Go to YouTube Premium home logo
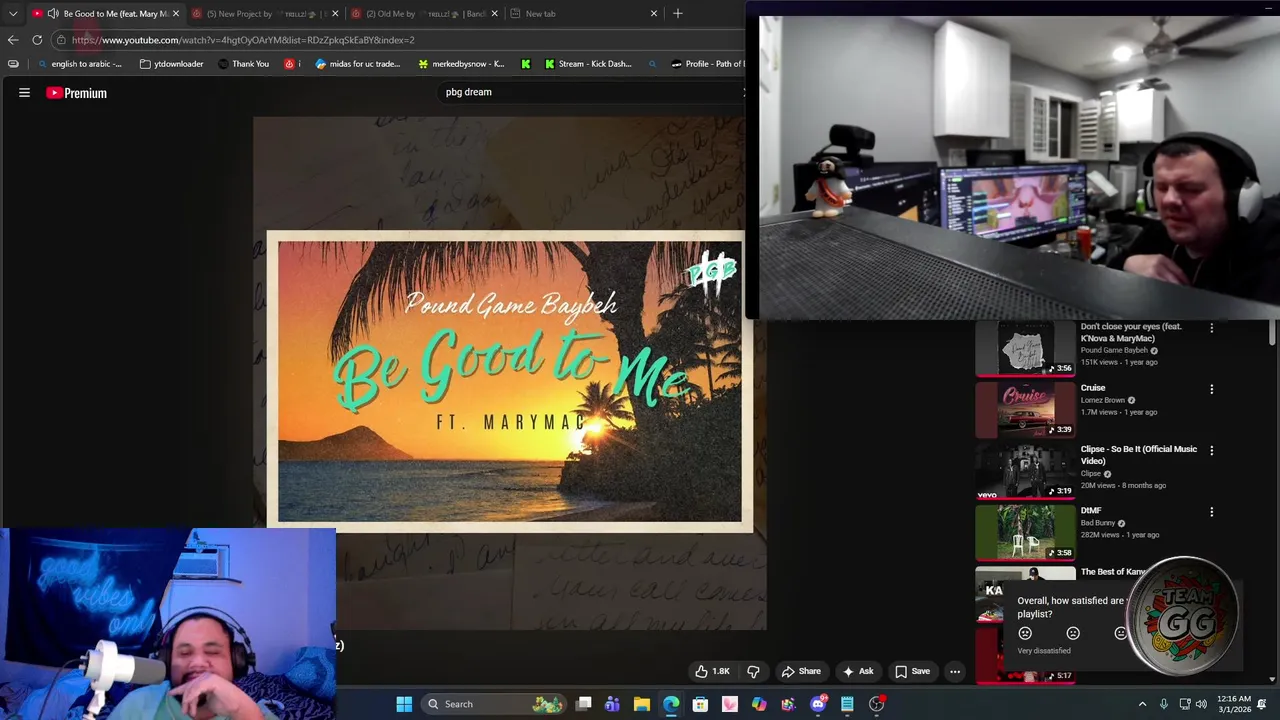 pyautogui.click(x=76, y=93)
